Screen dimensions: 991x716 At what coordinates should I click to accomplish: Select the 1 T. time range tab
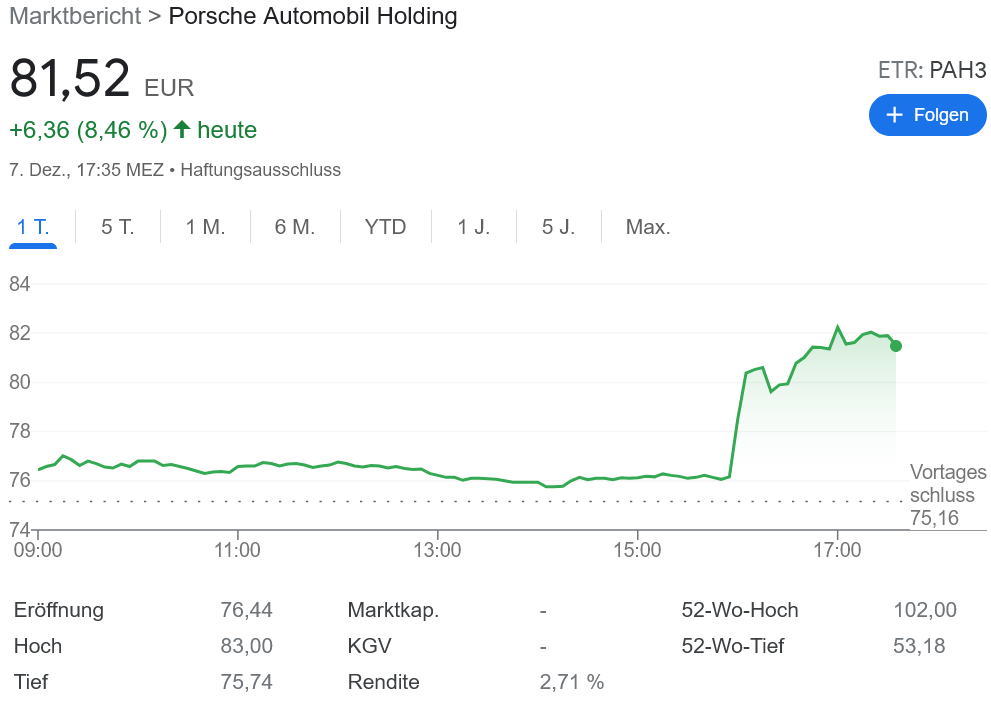coord(33,227)
